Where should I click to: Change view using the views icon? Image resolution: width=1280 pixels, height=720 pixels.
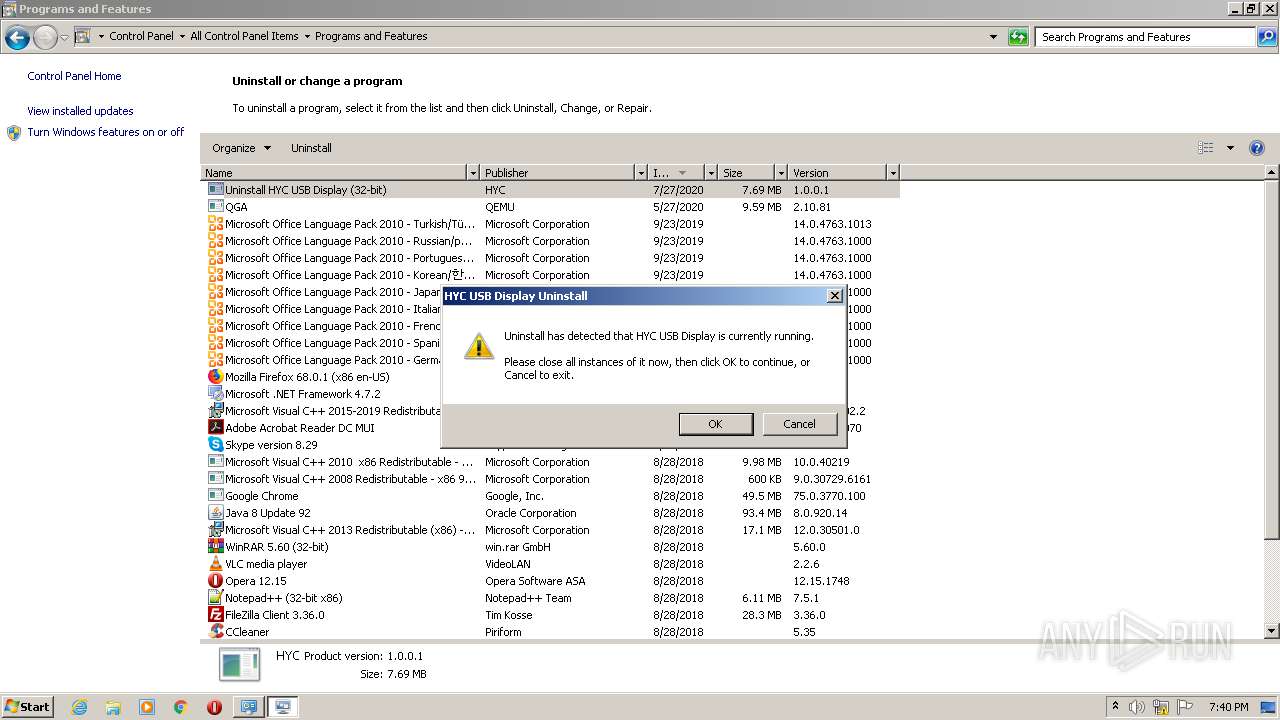pos(1206,148)
